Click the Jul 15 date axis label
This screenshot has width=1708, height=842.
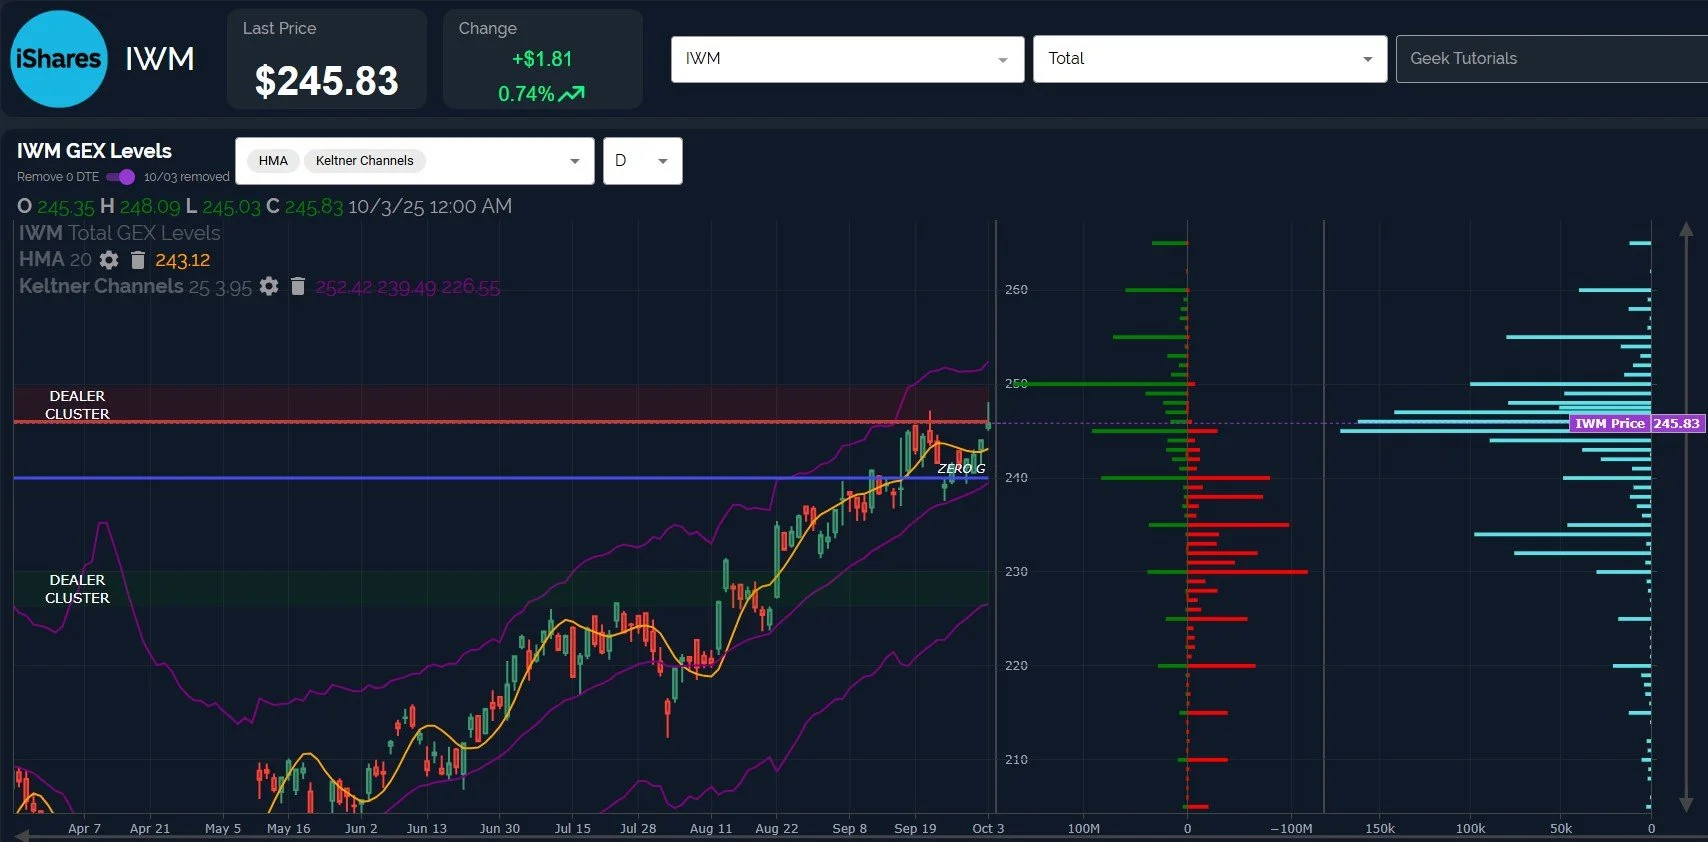(573, 828)
